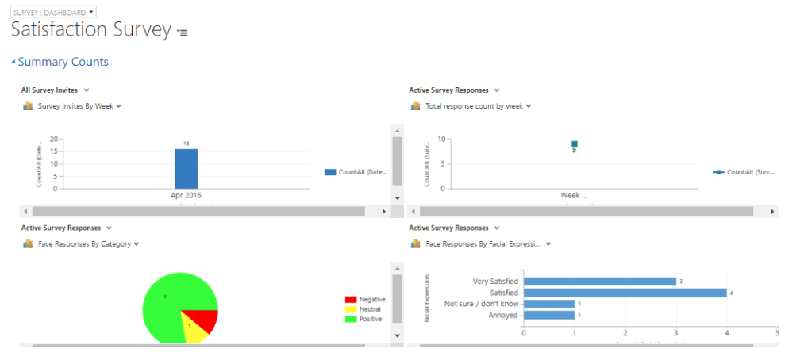Open the Total response count by week dropdown
Viewport: 800px width, 364px height.
pyautogui.click(x=529, y=106)
